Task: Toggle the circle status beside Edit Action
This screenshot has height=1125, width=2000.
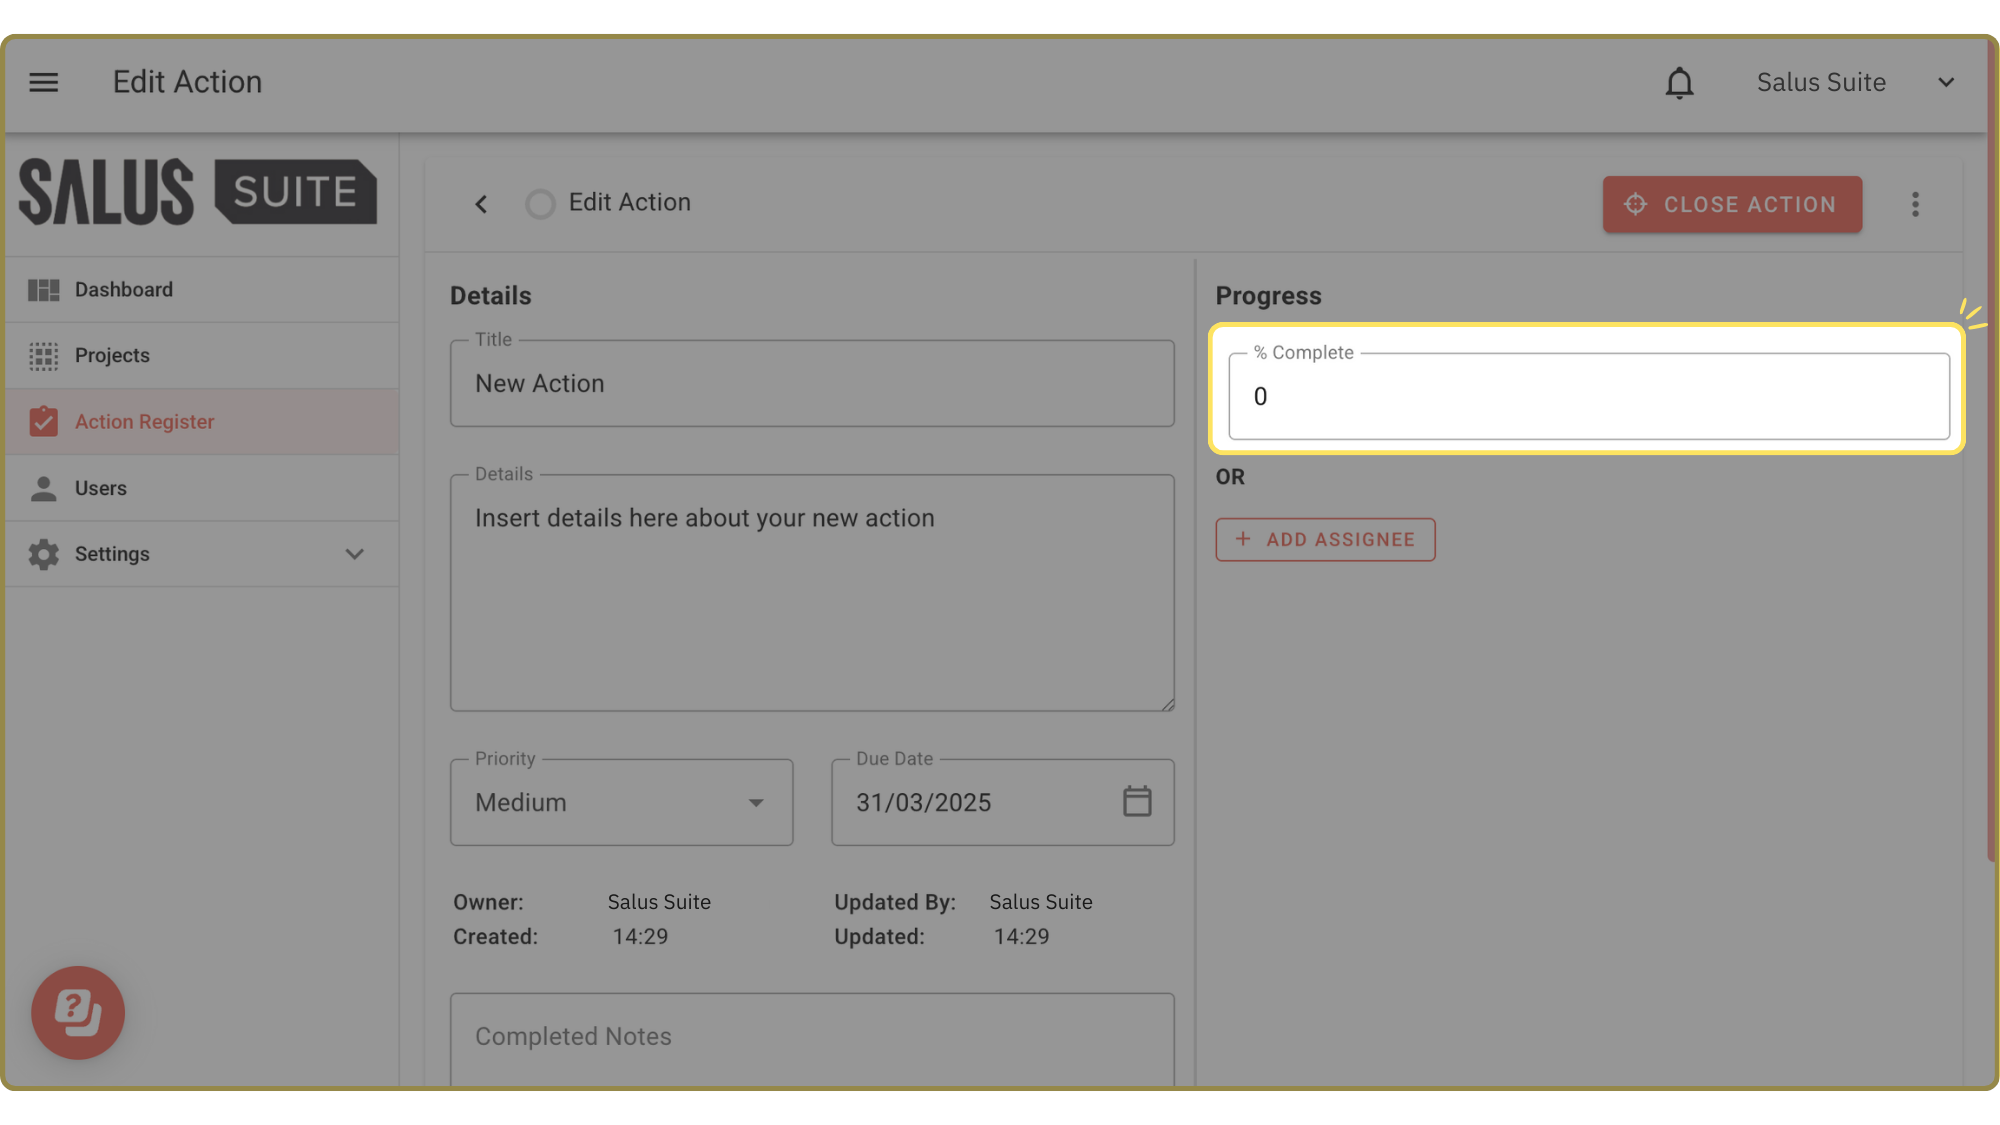Action: pos(540,204)
